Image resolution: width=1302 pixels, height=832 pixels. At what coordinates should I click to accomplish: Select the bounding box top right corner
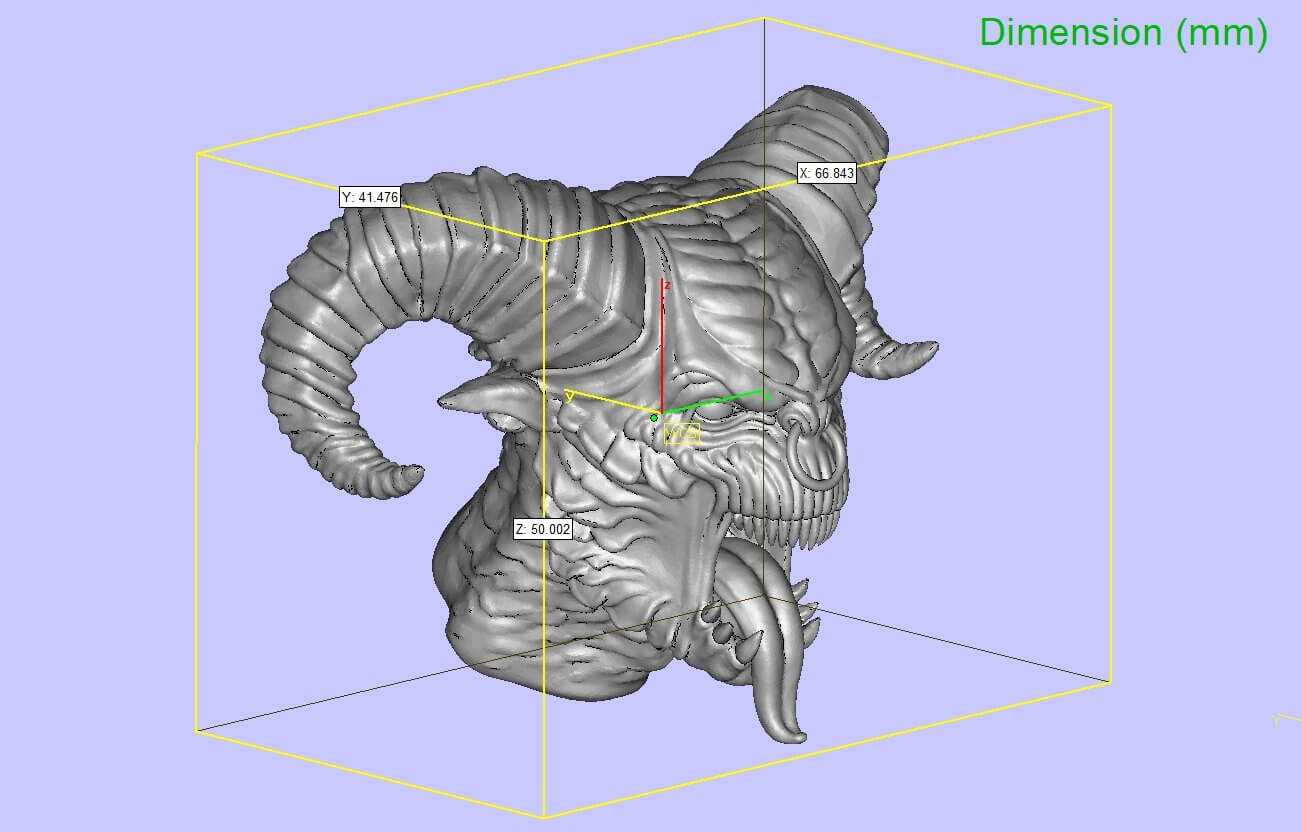click(1111, 104)
